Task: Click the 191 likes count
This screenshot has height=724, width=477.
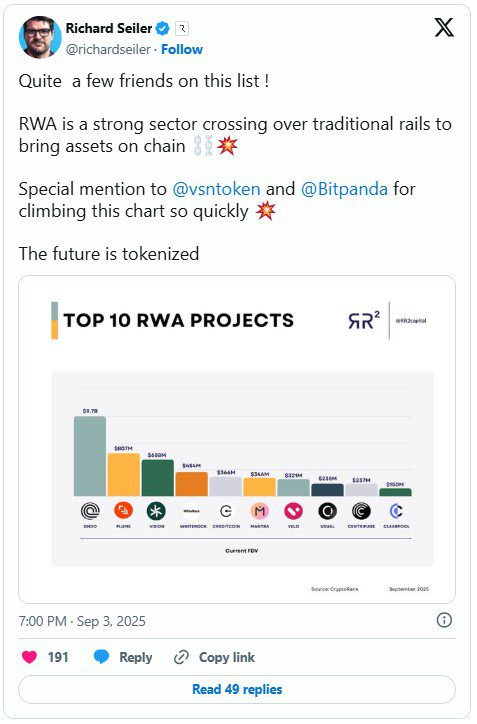Action: tap(58, 657)
